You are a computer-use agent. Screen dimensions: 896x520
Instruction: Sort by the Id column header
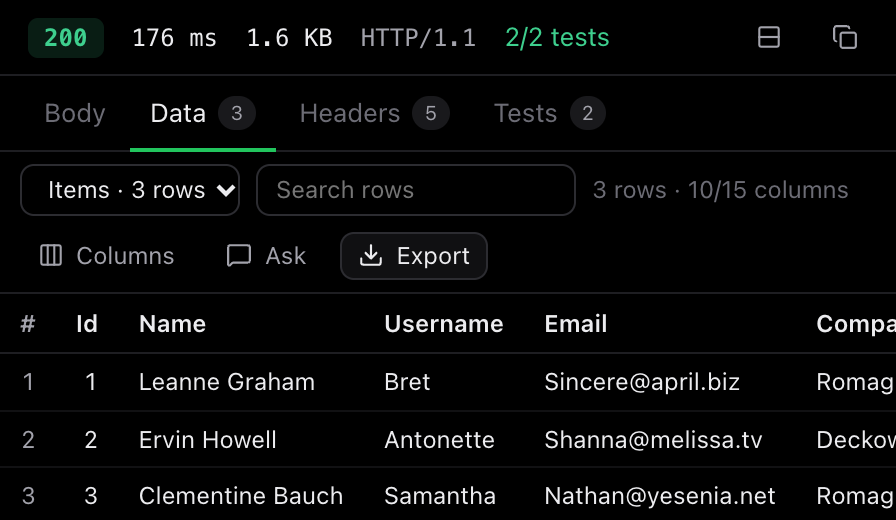[87, 324]
